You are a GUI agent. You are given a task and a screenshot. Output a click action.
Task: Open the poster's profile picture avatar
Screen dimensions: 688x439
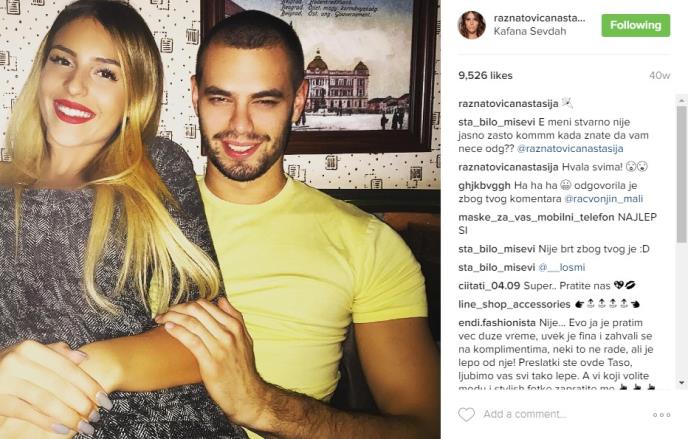tap(471, 25)
